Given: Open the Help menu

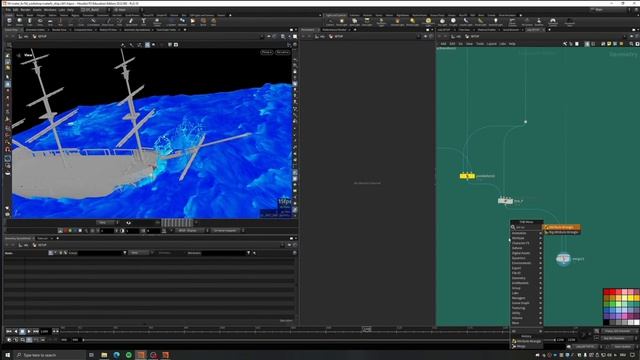Looking at the screenshot, I should (x=71, y=10).
